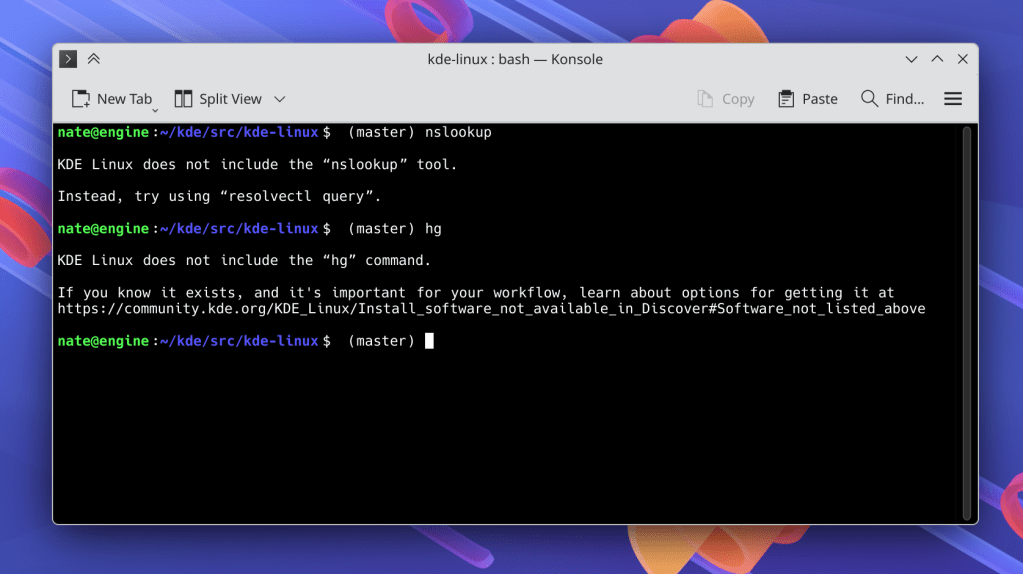
Task: Click the Copy toolbar button
Action: tap(725, 98)
